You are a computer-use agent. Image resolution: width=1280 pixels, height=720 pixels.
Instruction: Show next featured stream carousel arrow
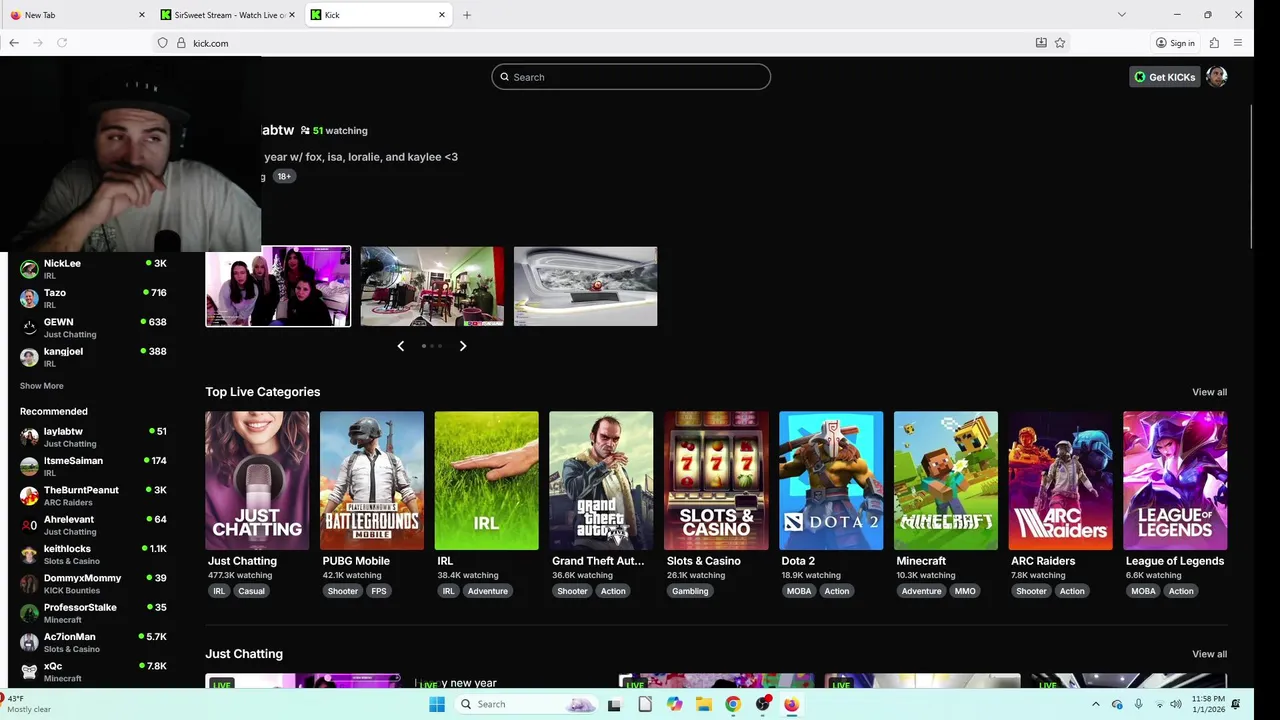coord(463,346)
